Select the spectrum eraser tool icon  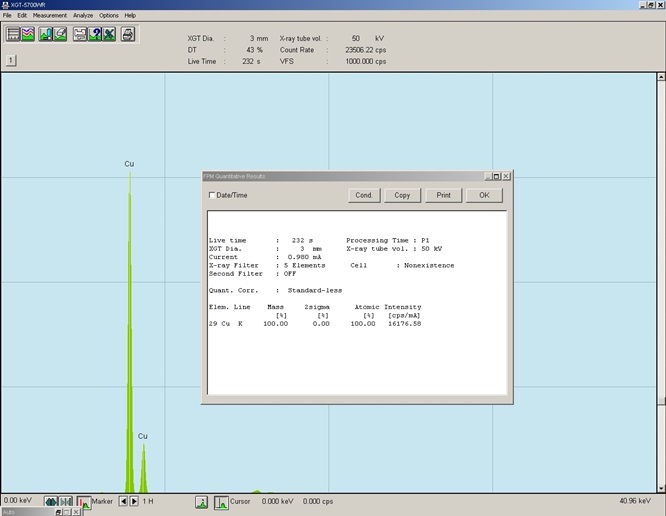(x=60, y=34)
